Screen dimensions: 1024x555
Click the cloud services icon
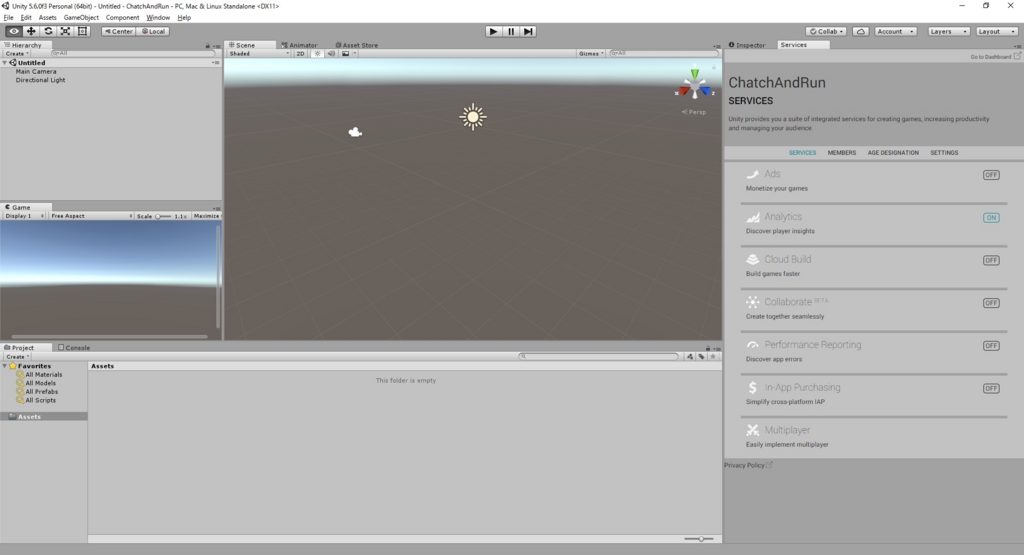pos(861,31)
